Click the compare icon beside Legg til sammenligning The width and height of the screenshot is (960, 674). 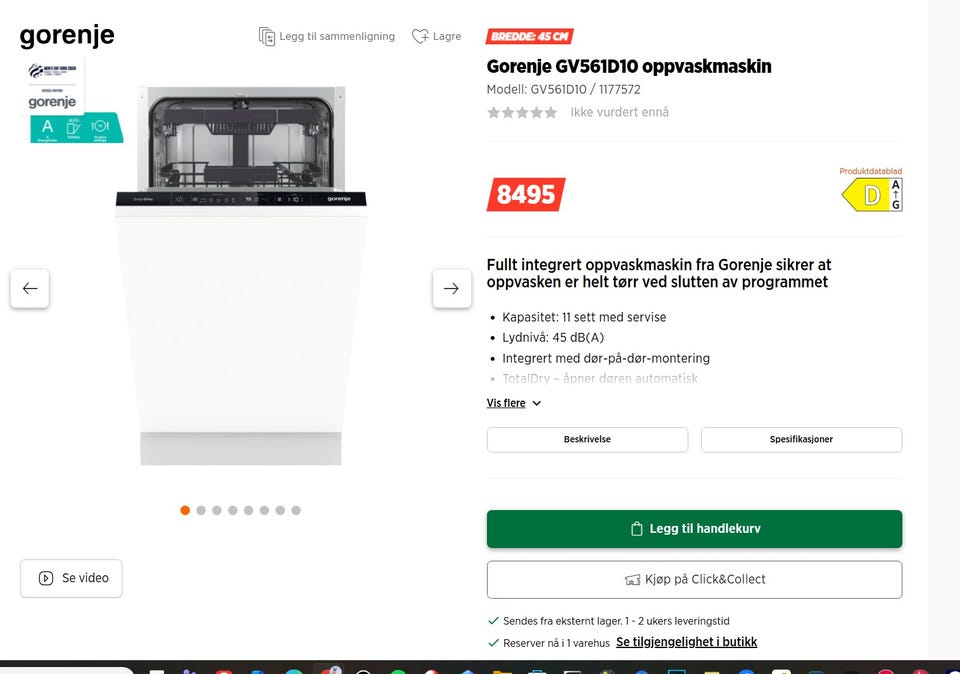coord(266,36)
